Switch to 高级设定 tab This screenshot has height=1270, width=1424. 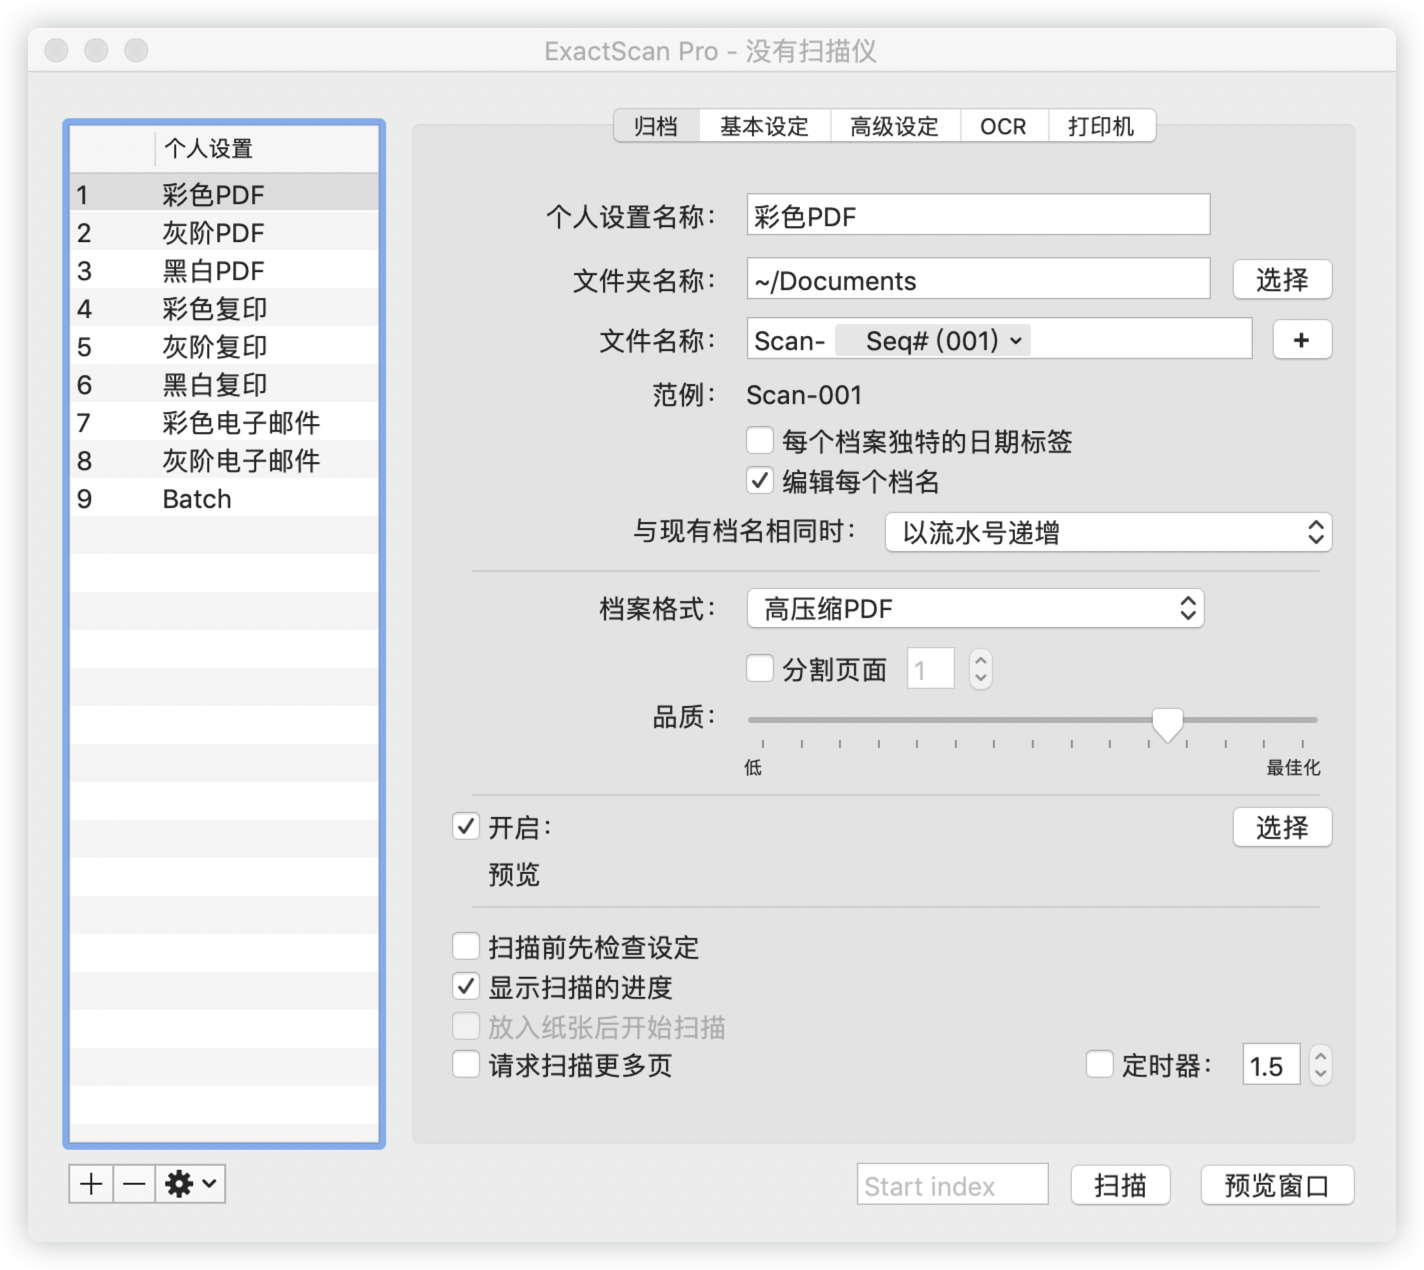pos(895,126)
